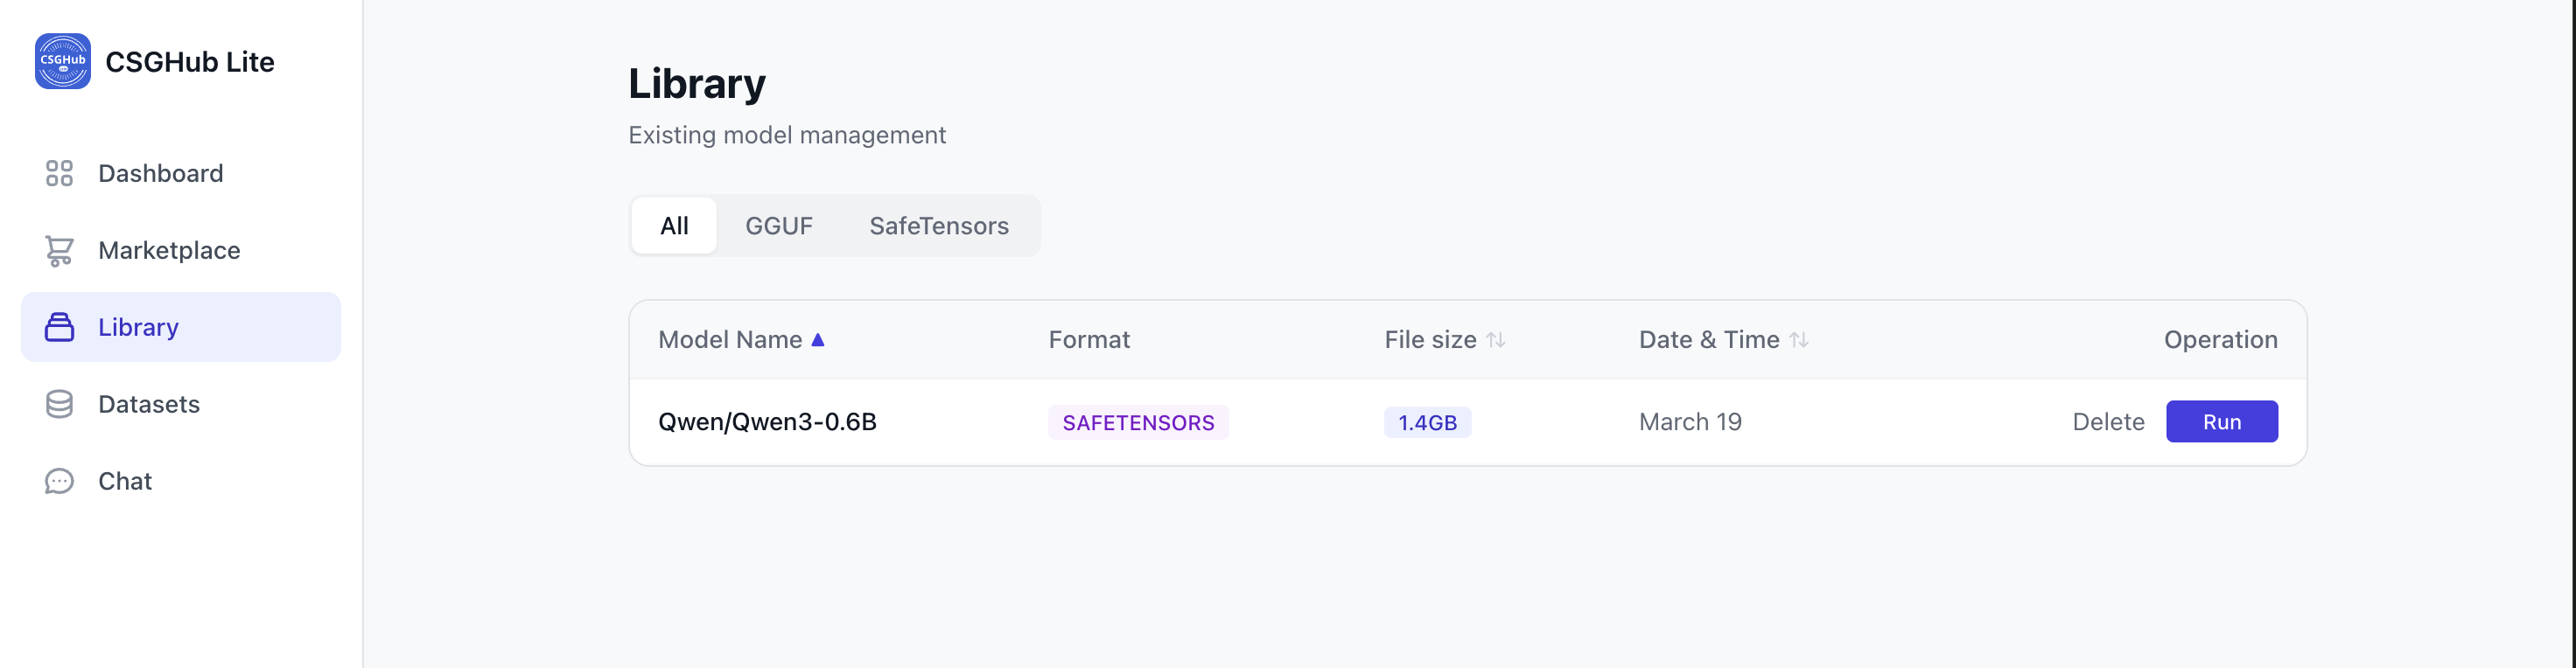Screen dimensions: 2576x668
Task: Click the Datasets database icon
Action: click(59, 404)
